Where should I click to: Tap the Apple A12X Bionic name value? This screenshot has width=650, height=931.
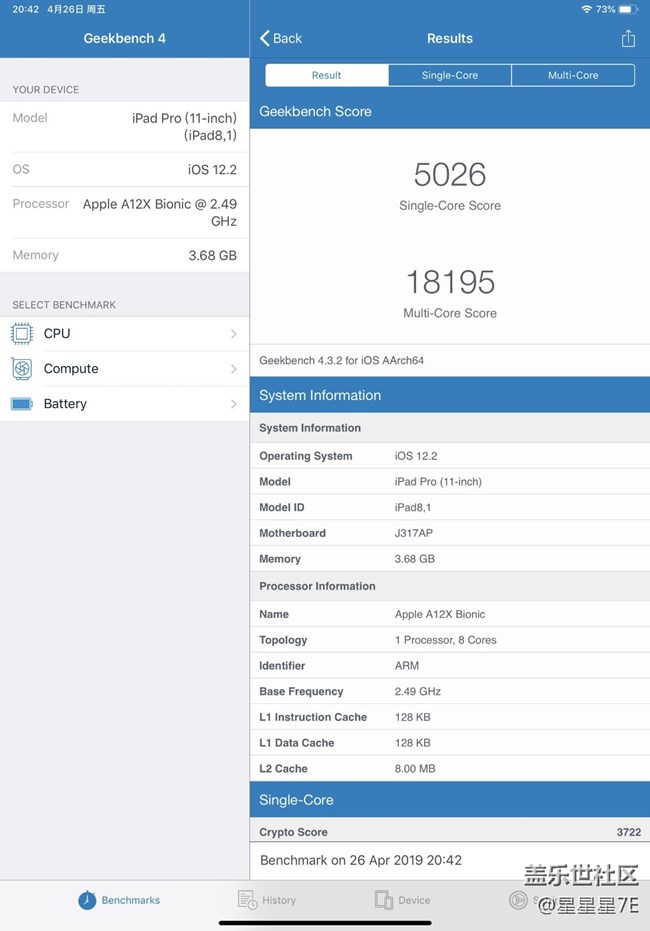coord(440,615)
